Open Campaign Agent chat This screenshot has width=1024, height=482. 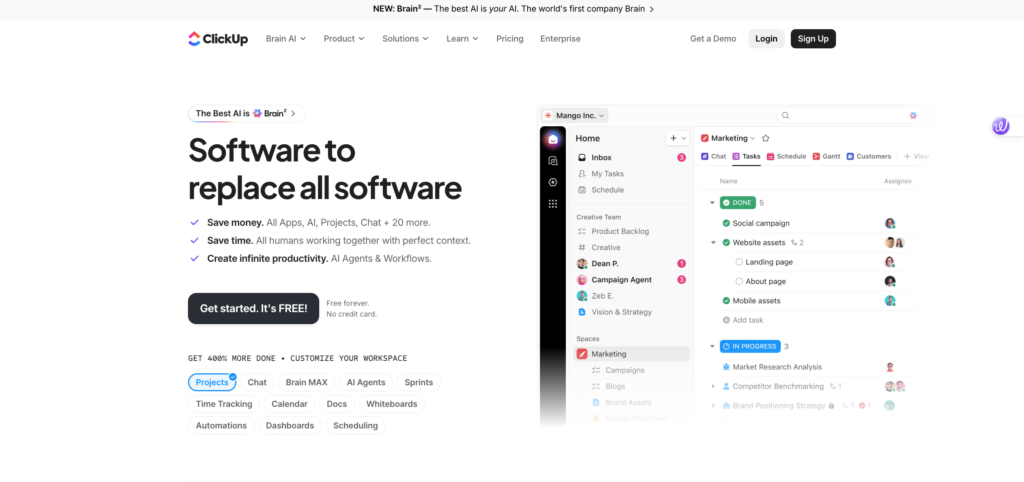(632, 280)
